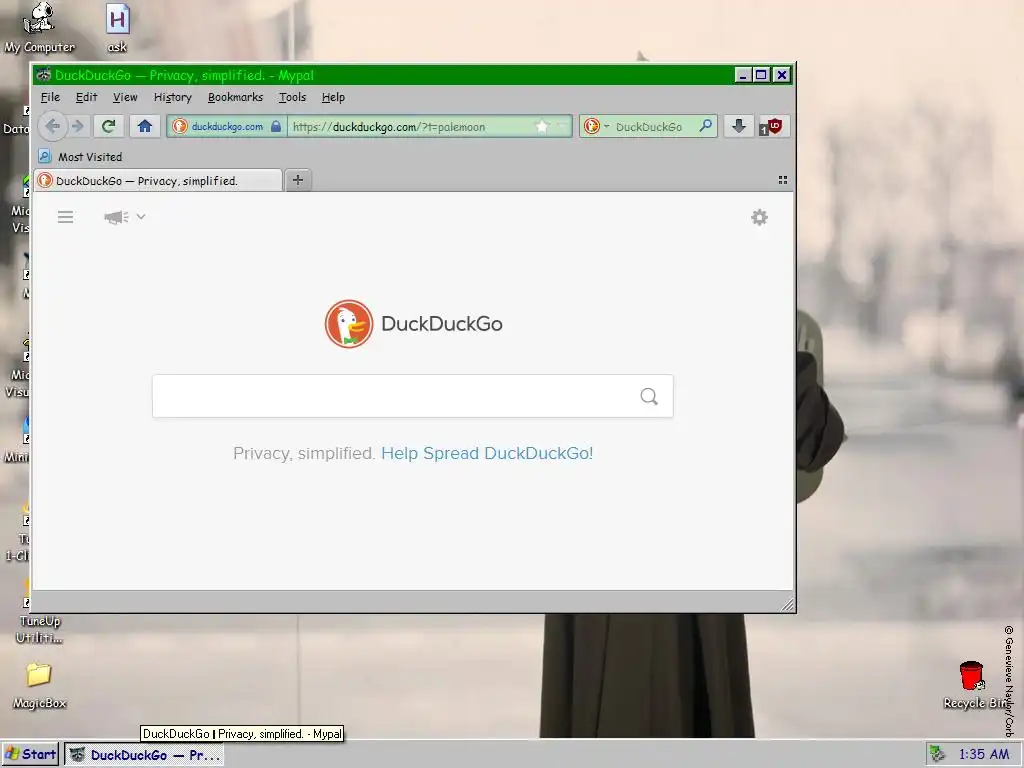Screen dimensions: 1024x768
Task: Open the History menu
Action: coord(172,97)
